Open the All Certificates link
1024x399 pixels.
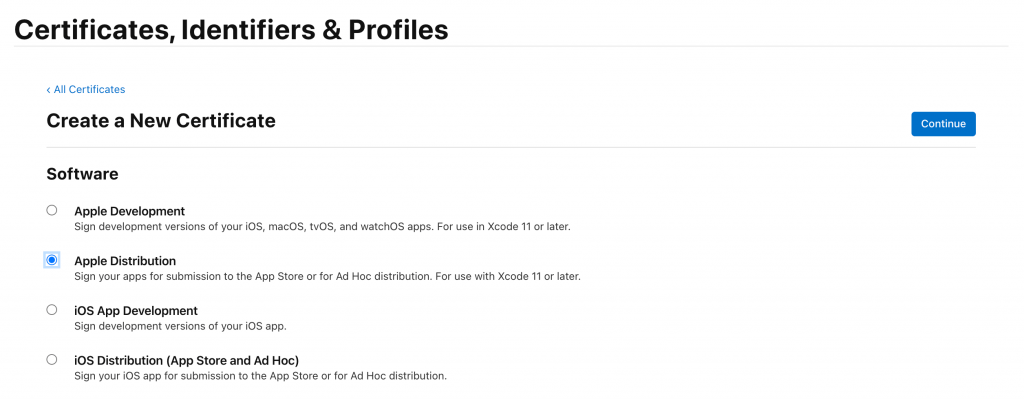point(89,89)
